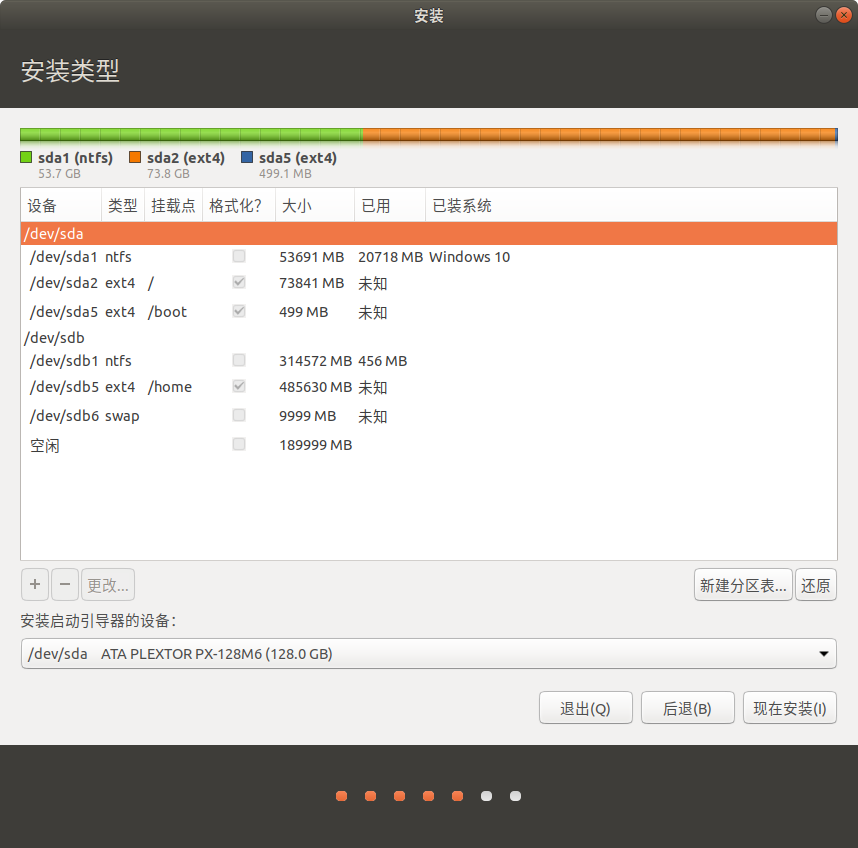This screenshot has width=858, height=848.
Task: Click the 现在安装(I) button
Action: click(790, 708)
